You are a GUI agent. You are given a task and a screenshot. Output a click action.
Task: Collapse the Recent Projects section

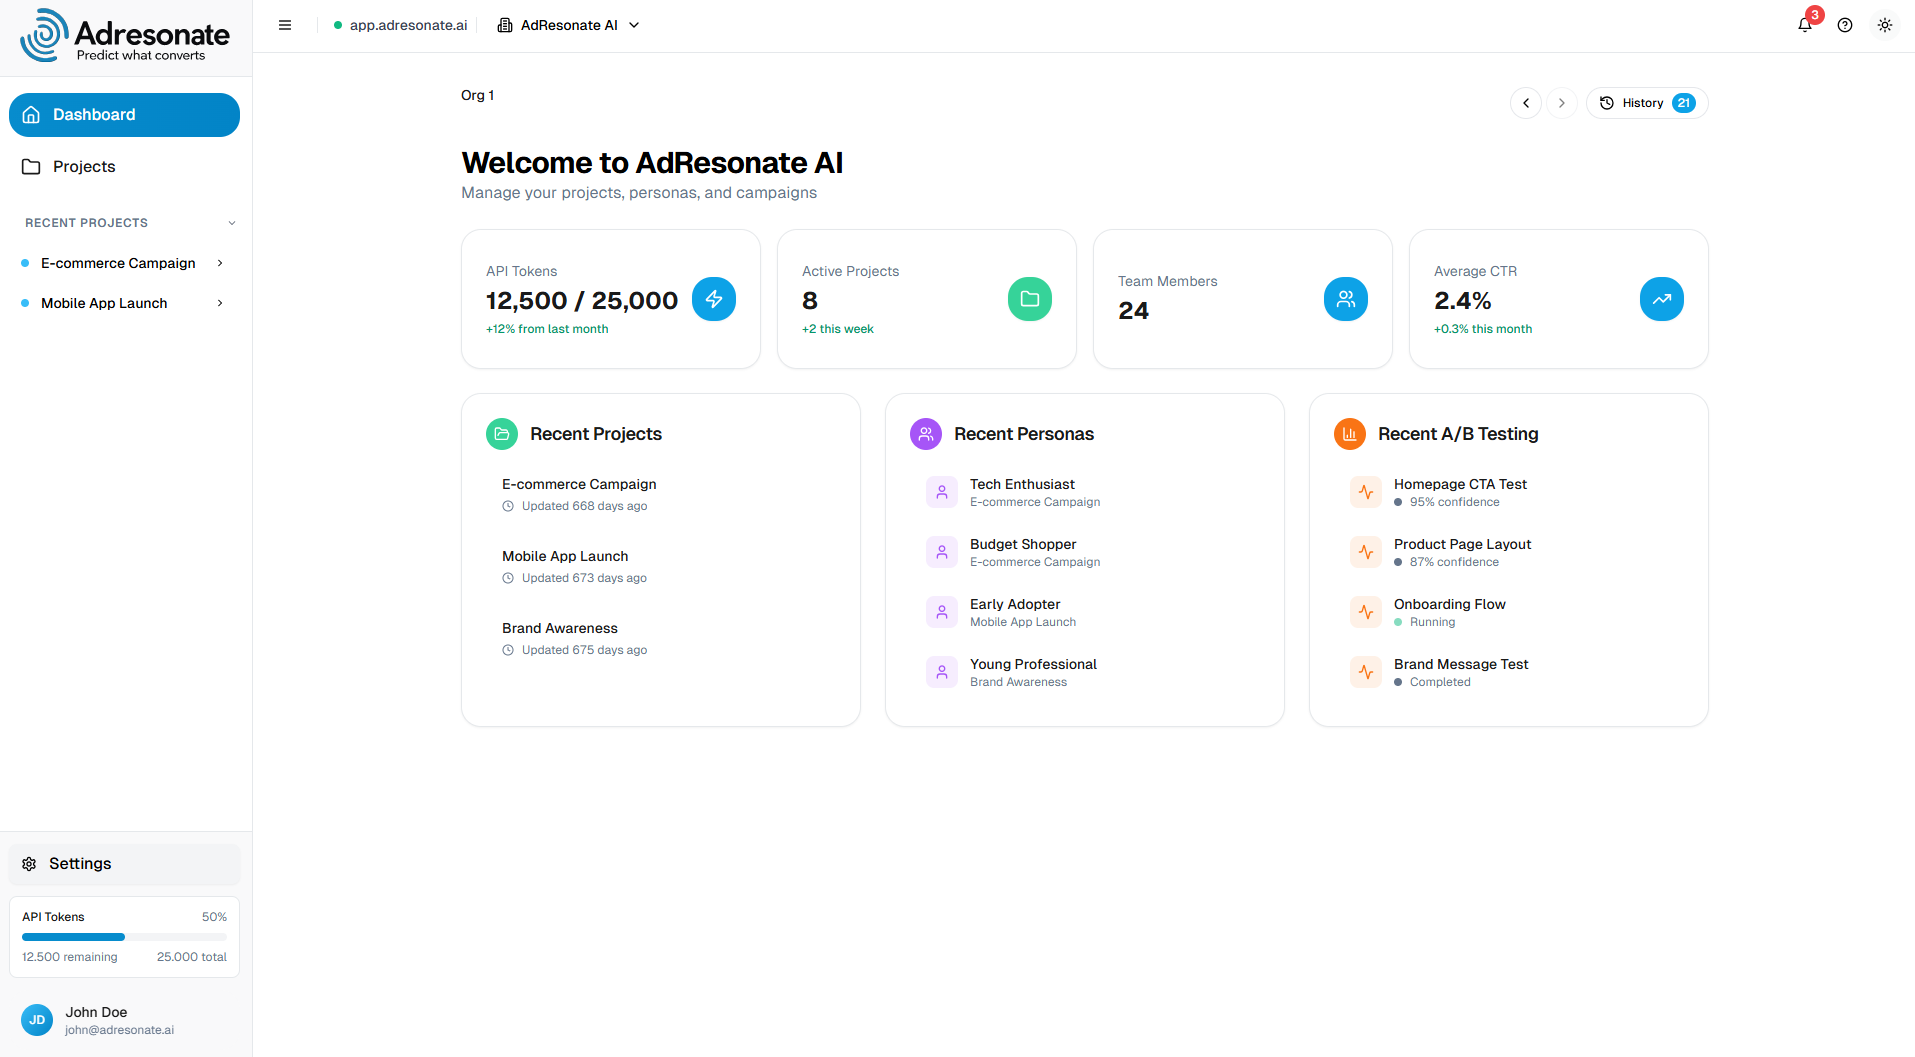[231, 222]
